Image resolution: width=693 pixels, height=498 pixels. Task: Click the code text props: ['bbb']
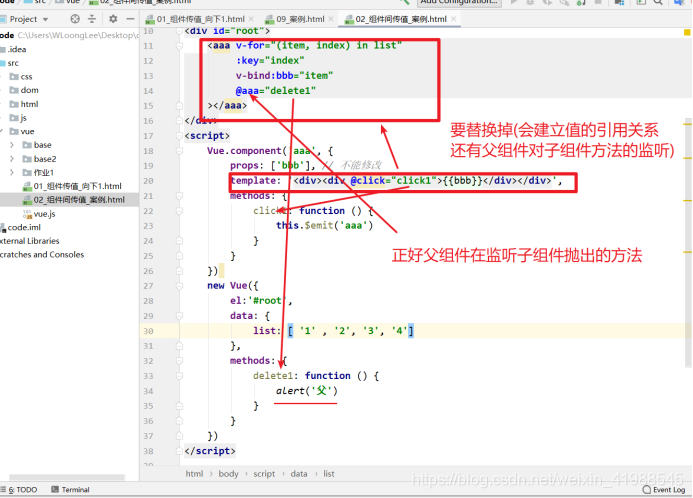(x=273, y=166)
